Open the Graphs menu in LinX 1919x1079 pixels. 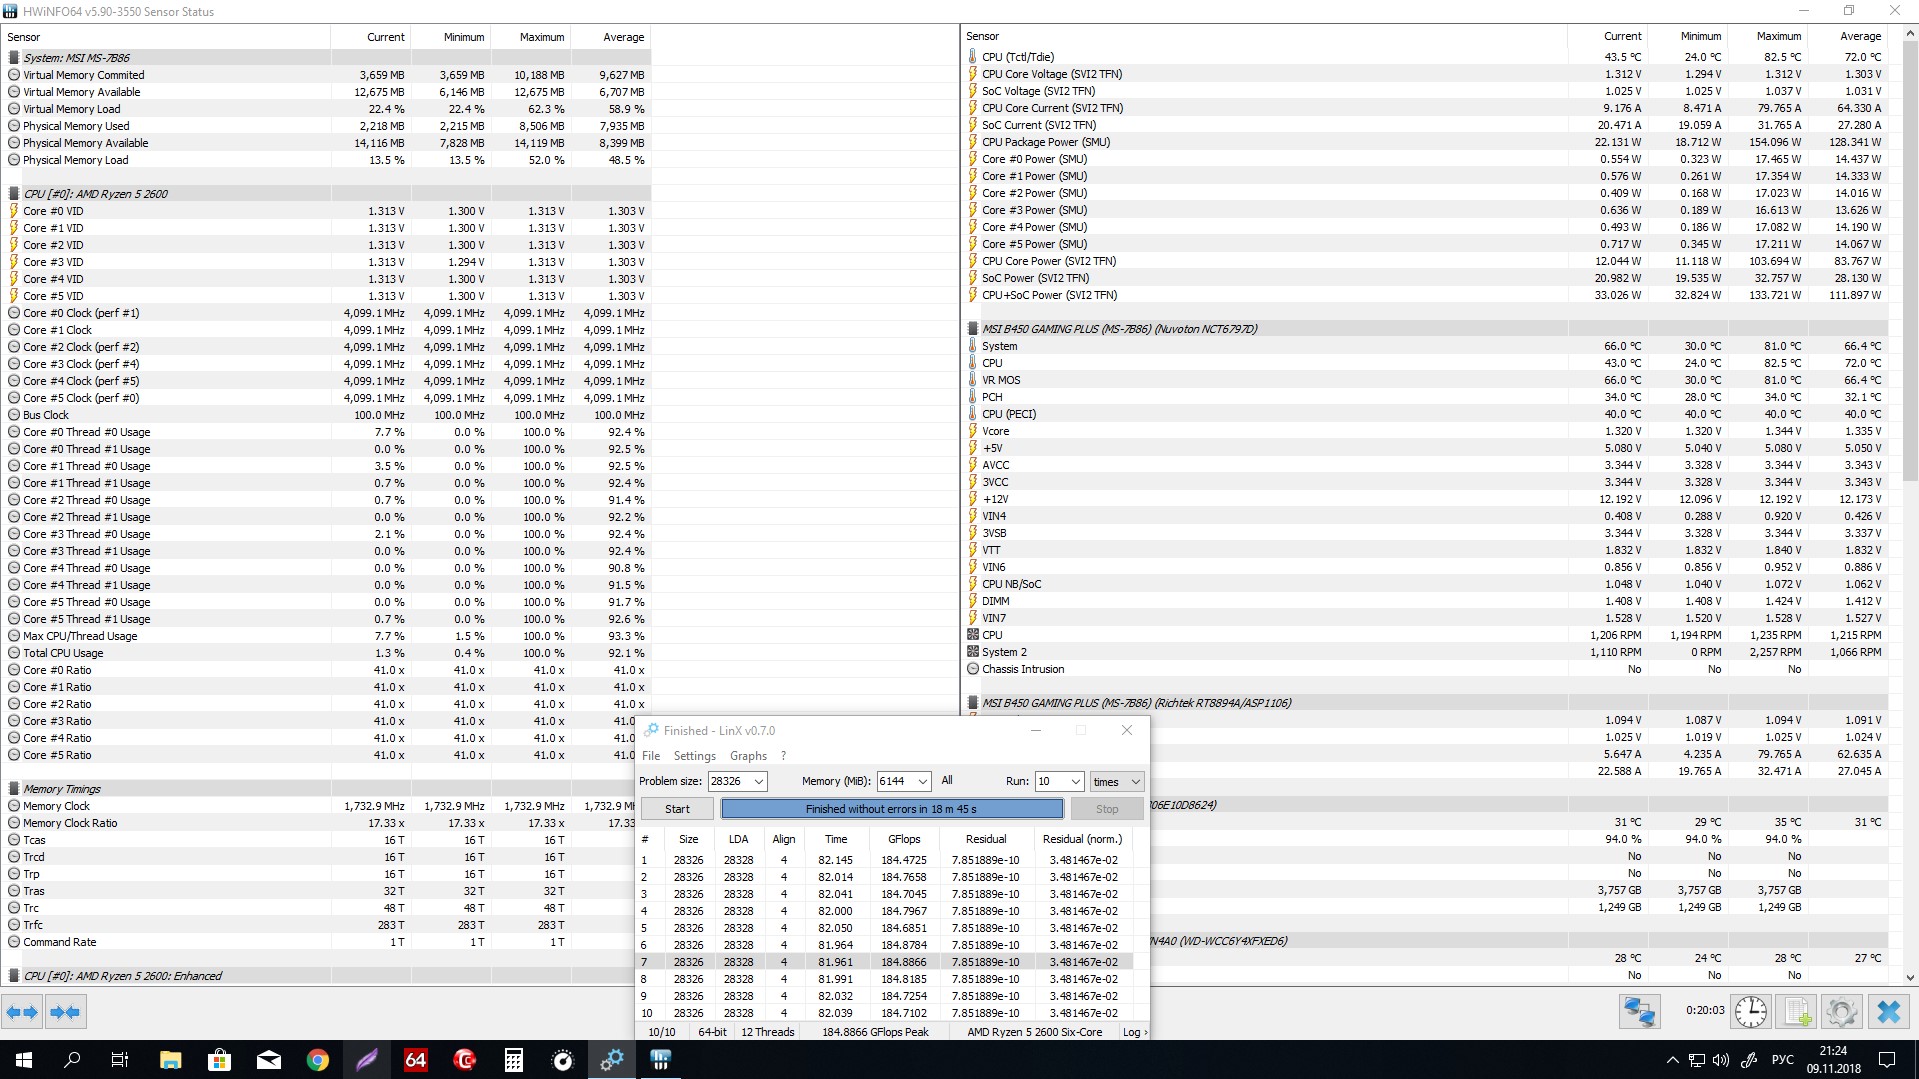(x=748, y=756)
